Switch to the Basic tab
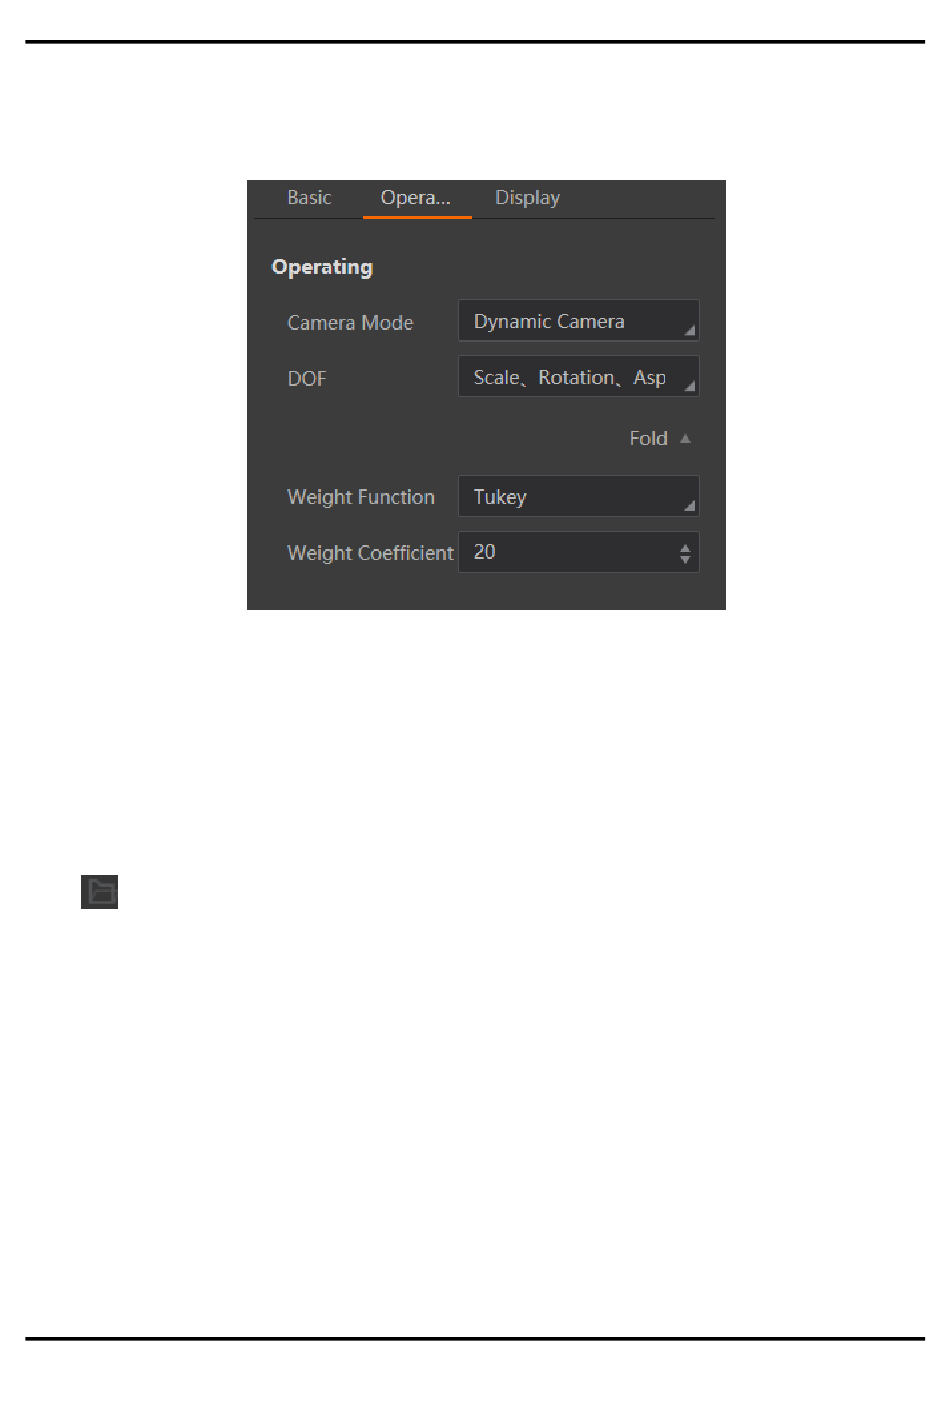The image size is (950, 1408). pyautogui.click(x=309, y=198)
